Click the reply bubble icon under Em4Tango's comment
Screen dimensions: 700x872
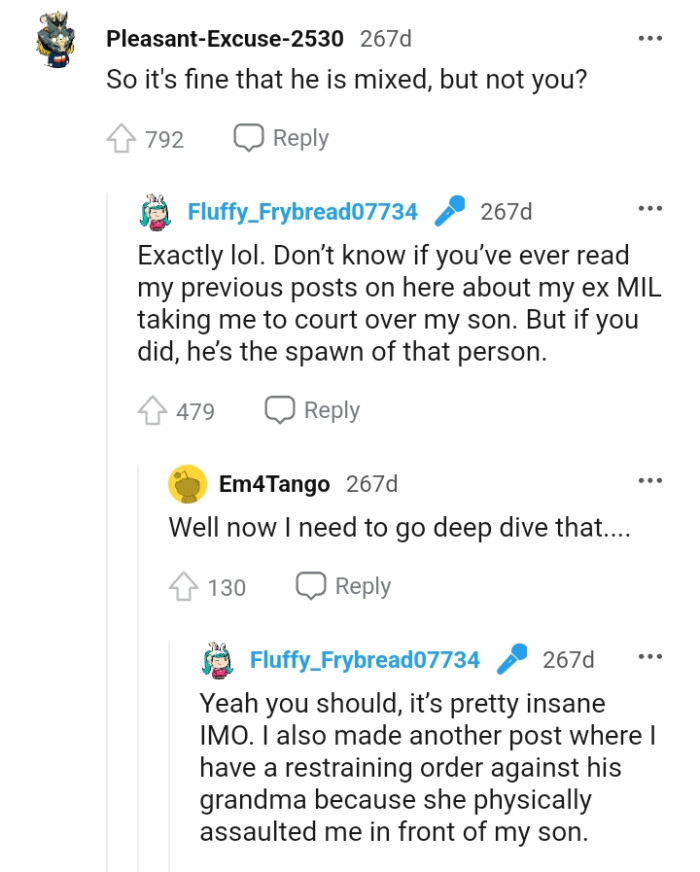pos(311,586)
